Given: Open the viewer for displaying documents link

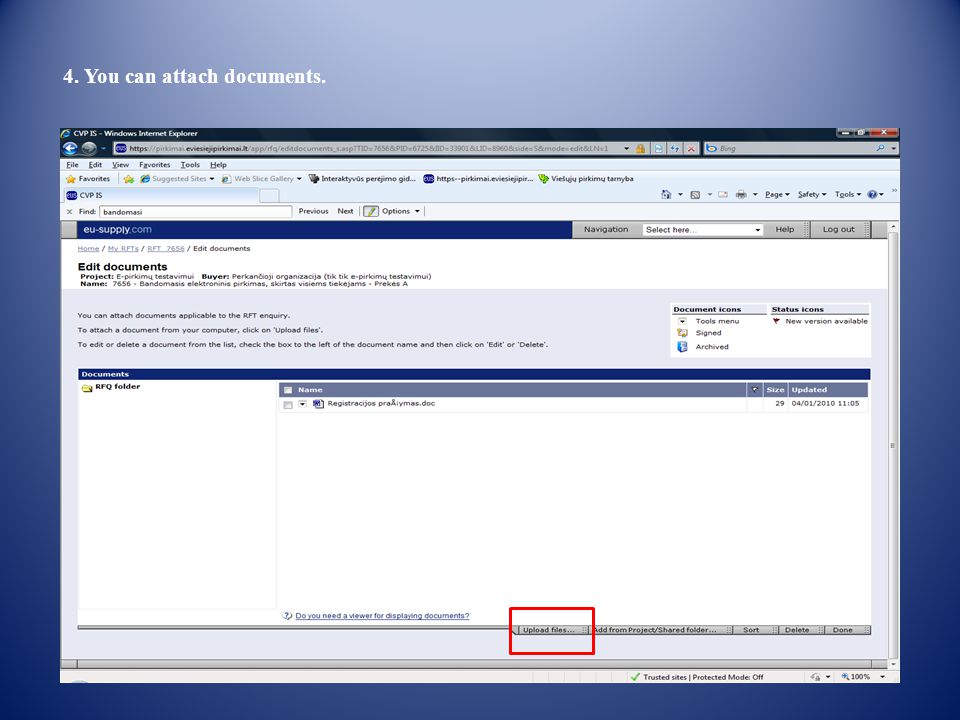Looking at the screenshot, I should [x=382, y=616].
